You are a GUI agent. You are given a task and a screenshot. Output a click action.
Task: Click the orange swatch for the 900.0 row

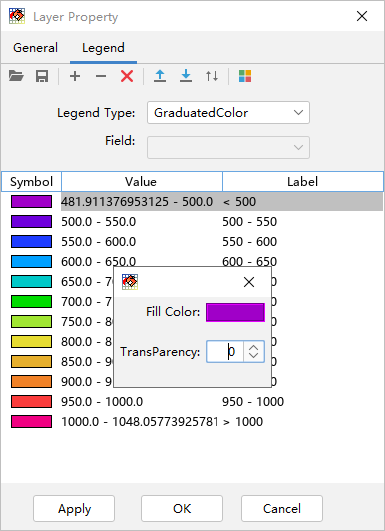click(x=31, y=381)
